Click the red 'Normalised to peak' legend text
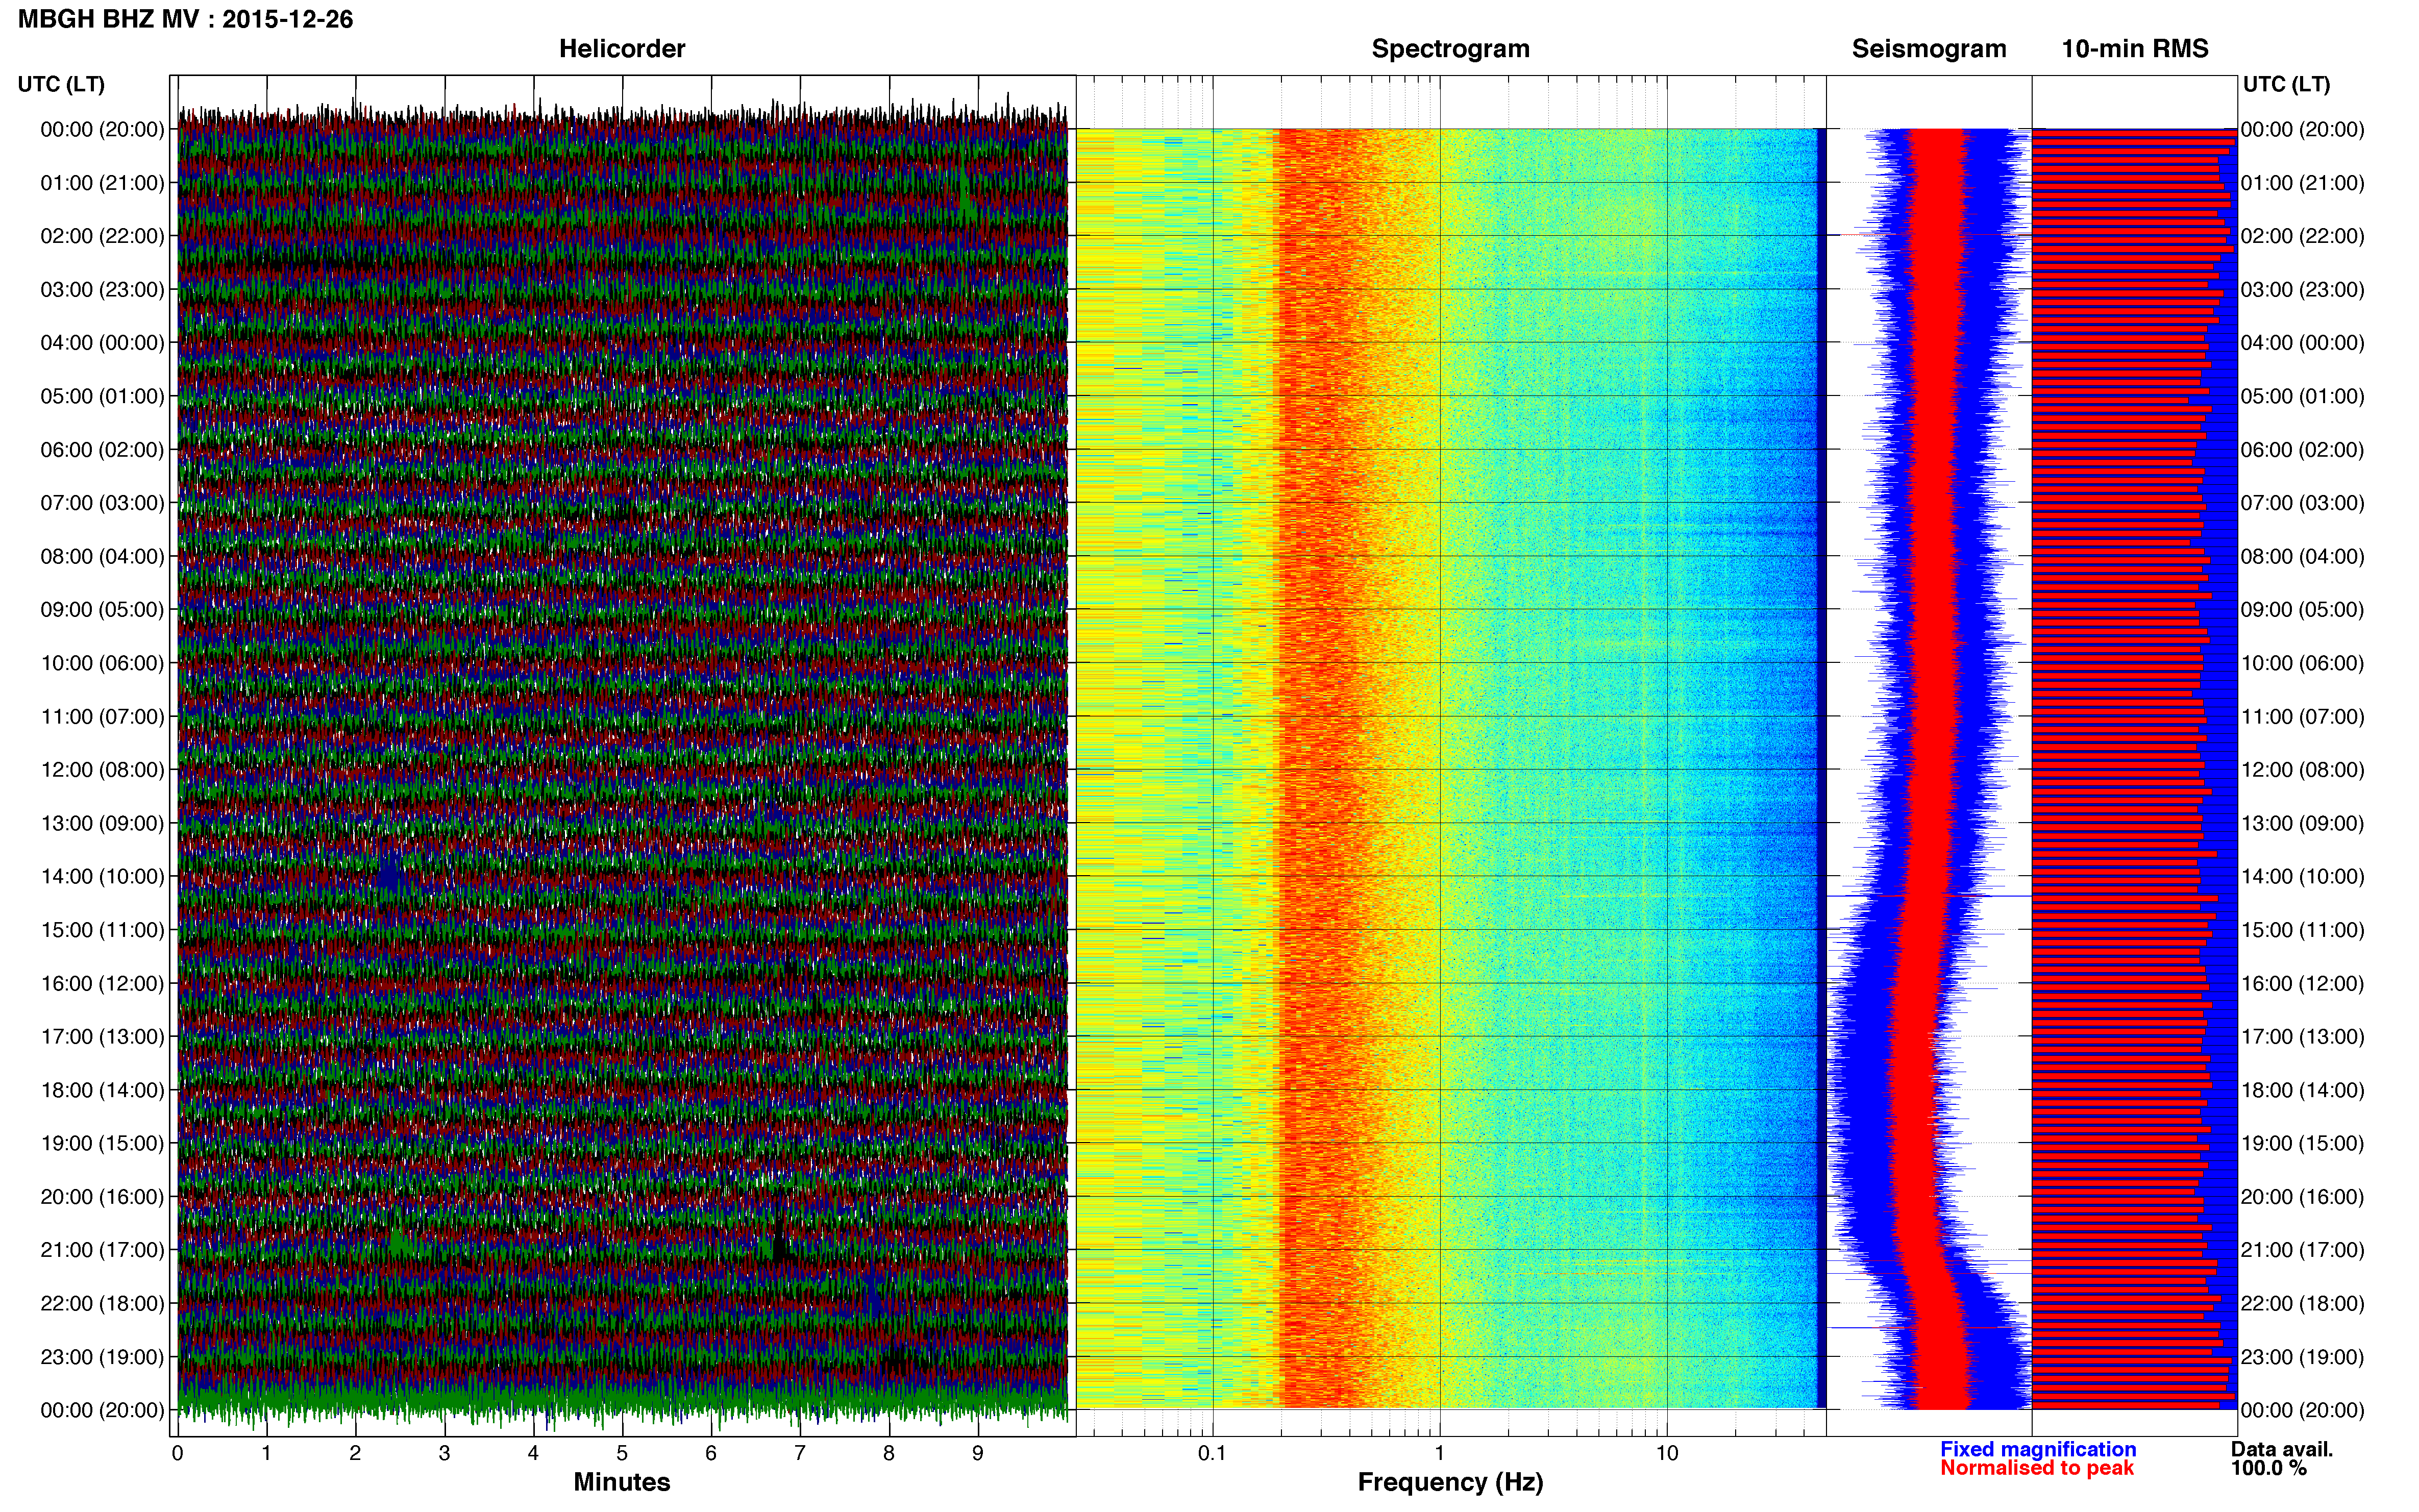The height and width of the screenshot is (1512, 2419). click(x=2037, y=1468)
